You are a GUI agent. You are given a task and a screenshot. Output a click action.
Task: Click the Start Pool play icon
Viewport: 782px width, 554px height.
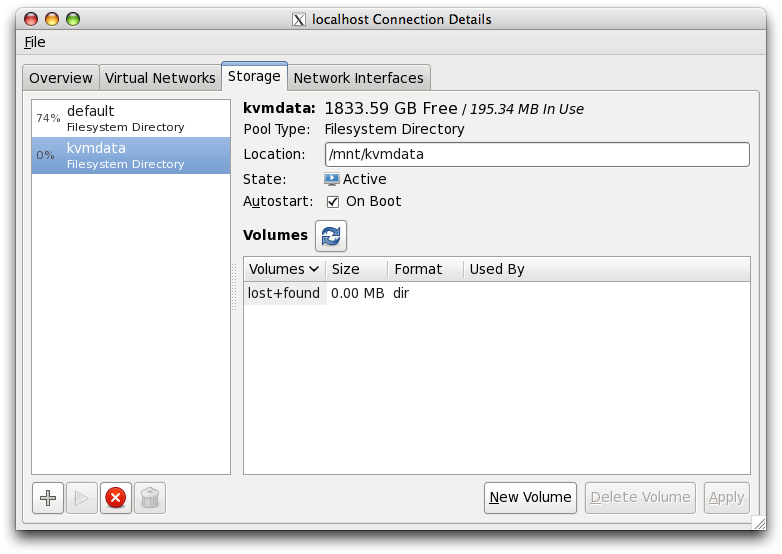(x=82, y=498)
